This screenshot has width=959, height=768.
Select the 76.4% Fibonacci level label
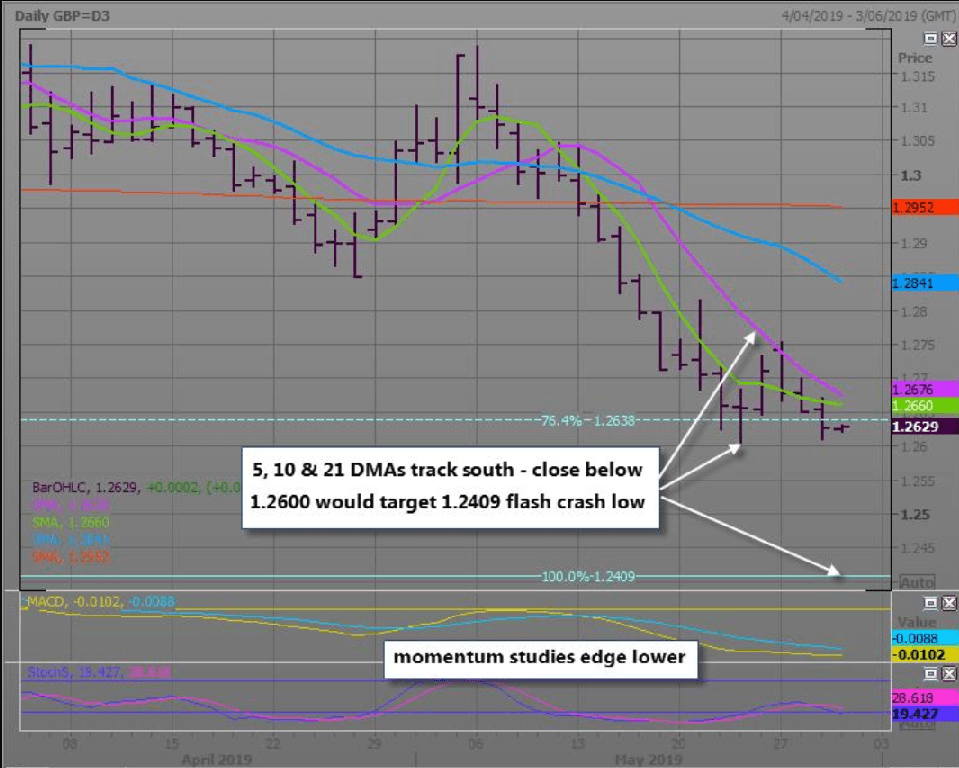[x=588, y=421]
